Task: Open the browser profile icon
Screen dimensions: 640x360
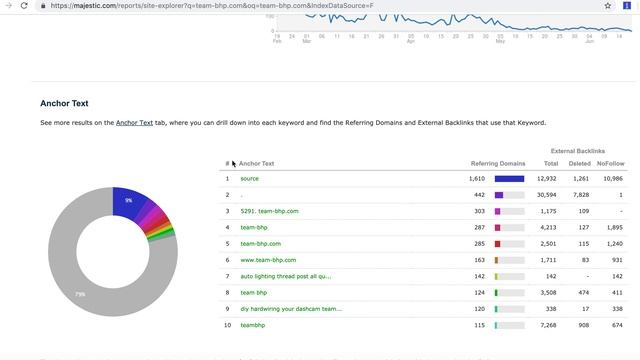Action: 627,5
